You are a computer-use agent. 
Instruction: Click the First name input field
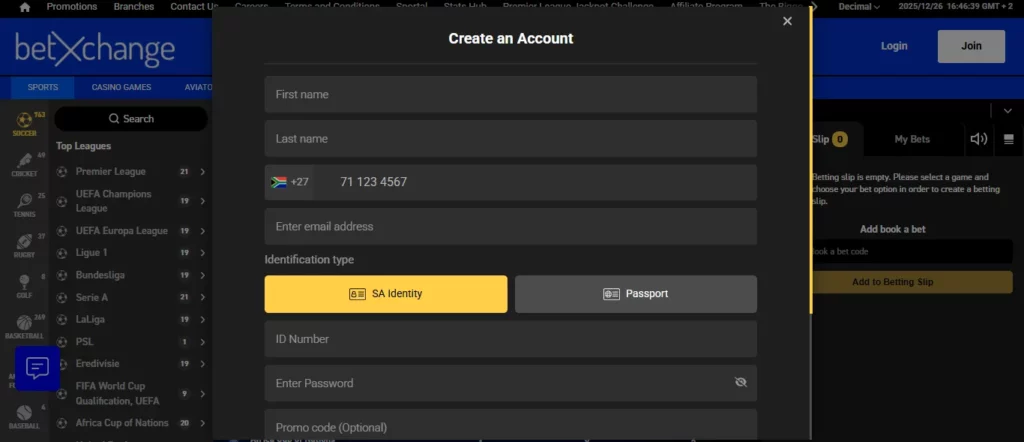pos(510,94)
